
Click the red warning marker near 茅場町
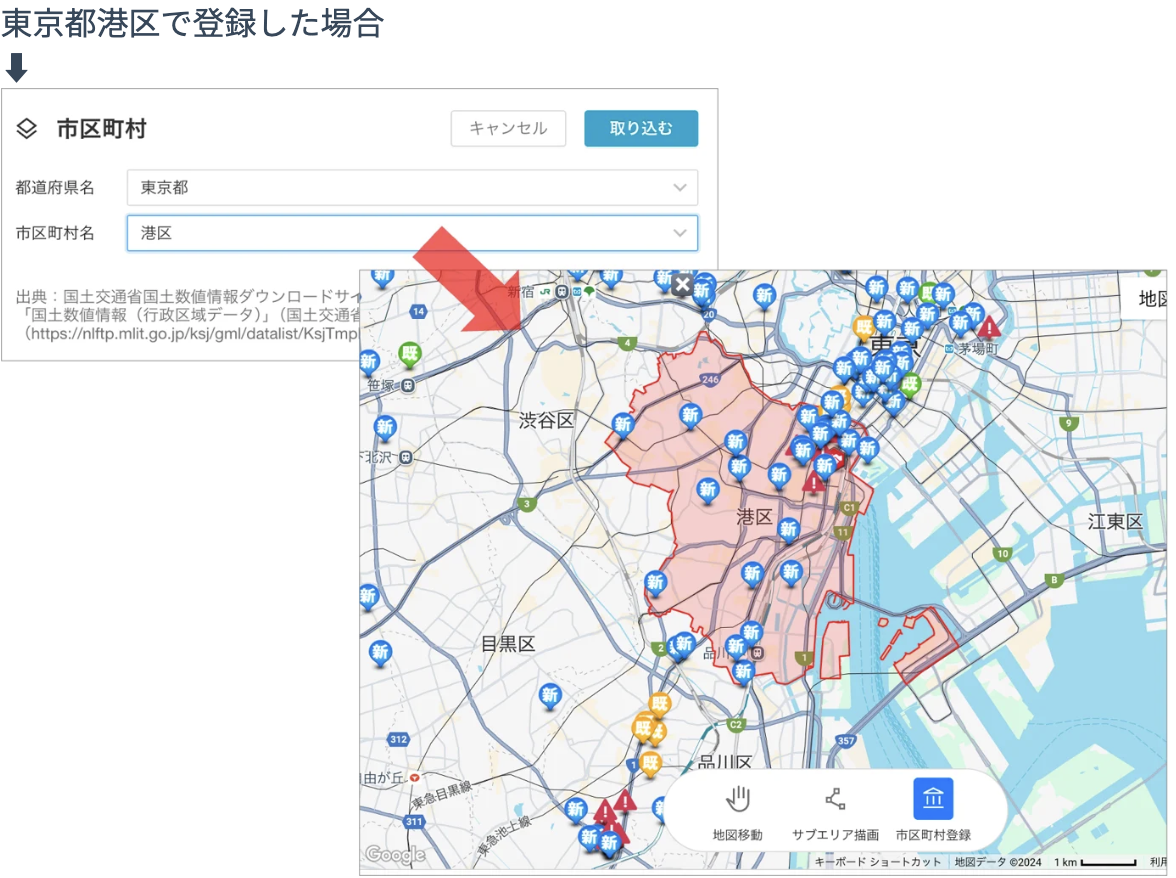(989, 327)
